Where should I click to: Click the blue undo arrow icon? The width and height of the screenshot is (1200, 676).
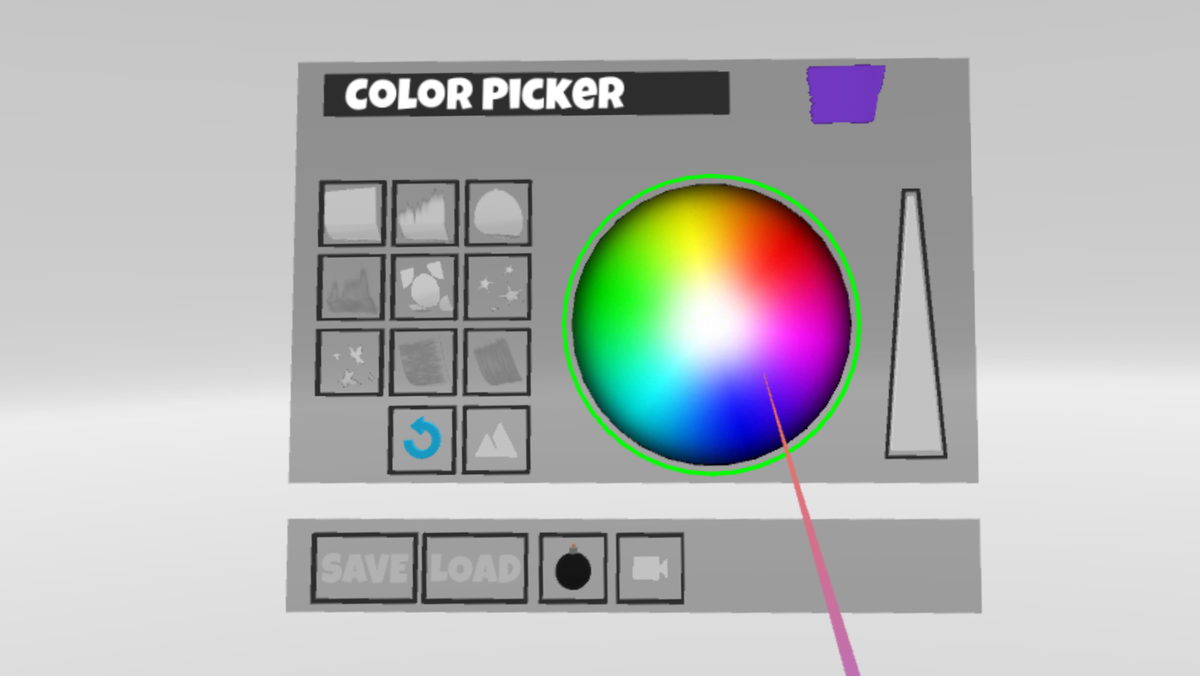pyautogui.click(x=422, y=439)
